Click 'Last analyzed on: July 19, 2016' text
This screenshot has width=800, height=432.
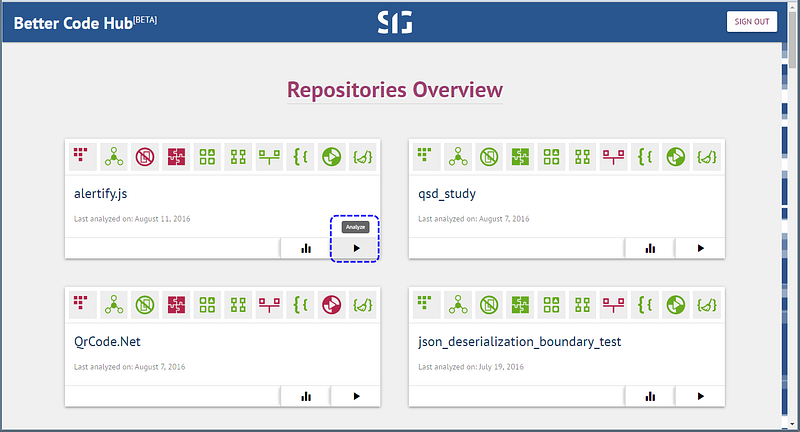point(471,367)
